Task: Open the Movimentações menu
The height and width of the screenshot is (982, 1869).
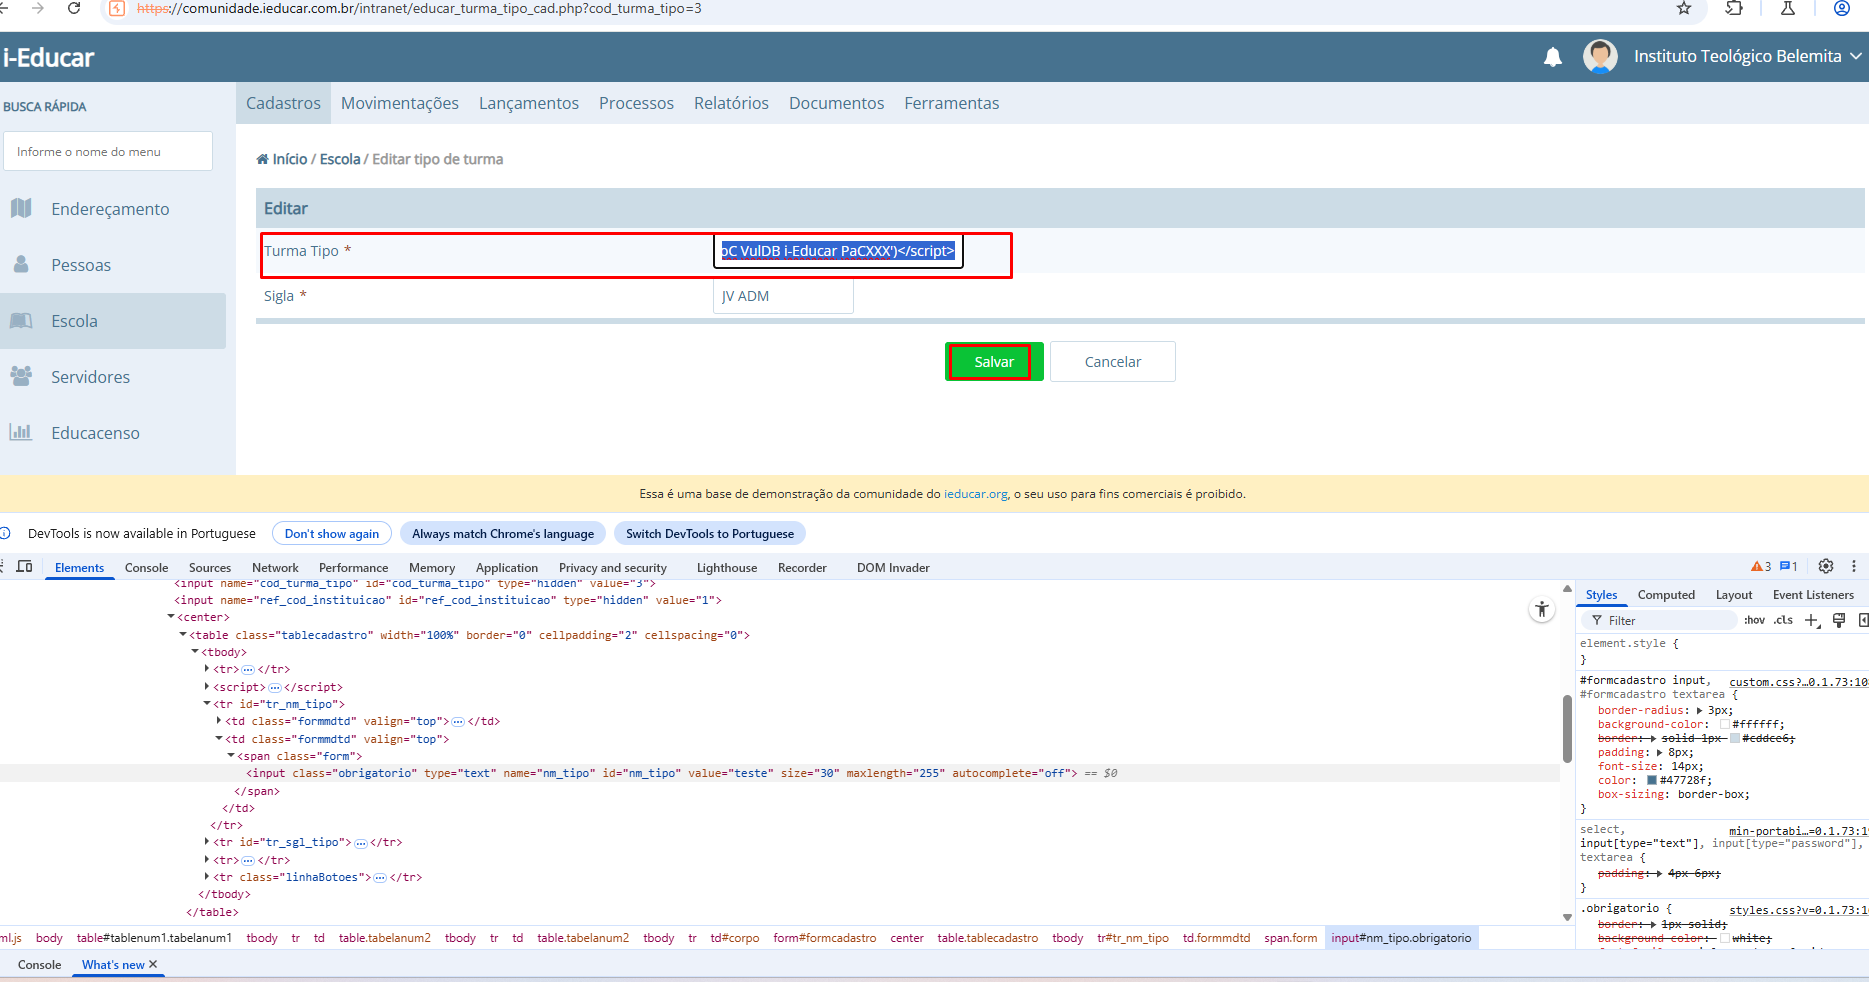Action: (x=400, y=103)
